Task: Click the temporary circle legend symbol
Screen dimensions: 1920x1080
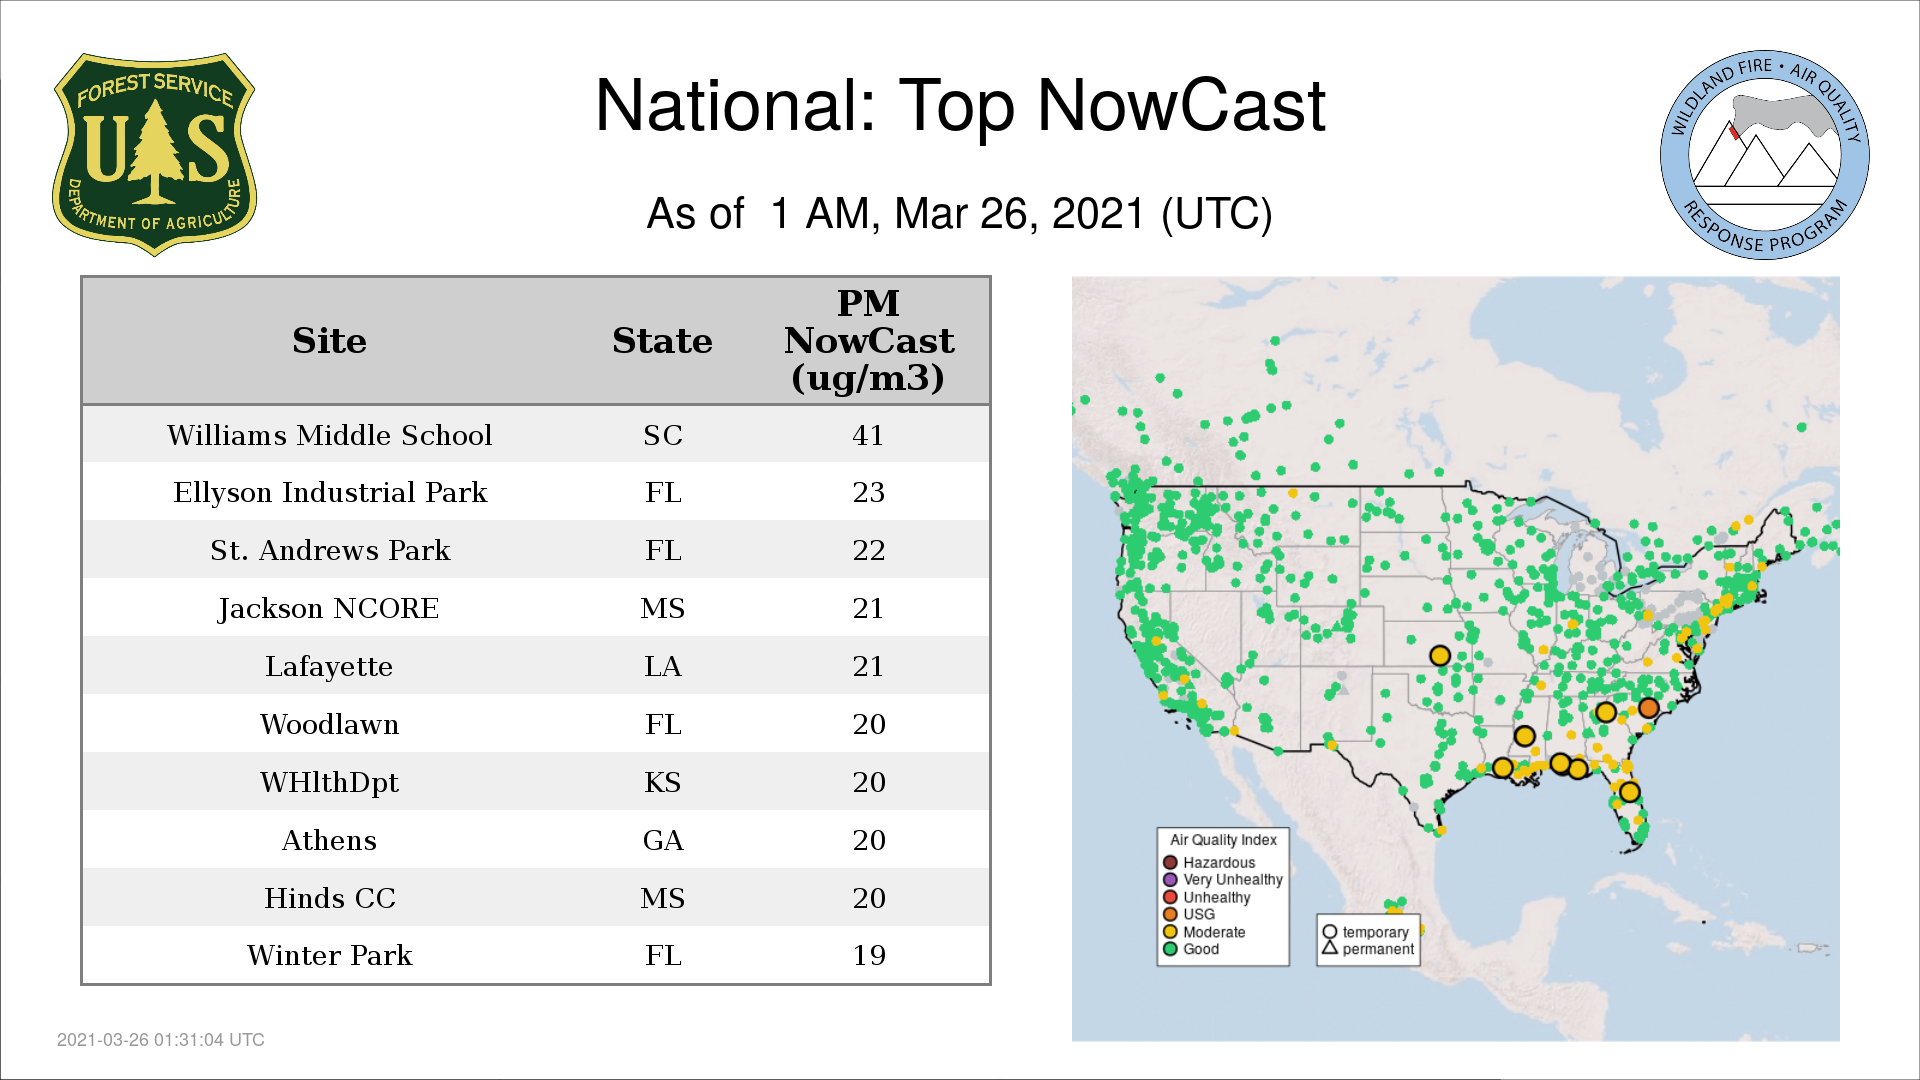Action: 1330,932
